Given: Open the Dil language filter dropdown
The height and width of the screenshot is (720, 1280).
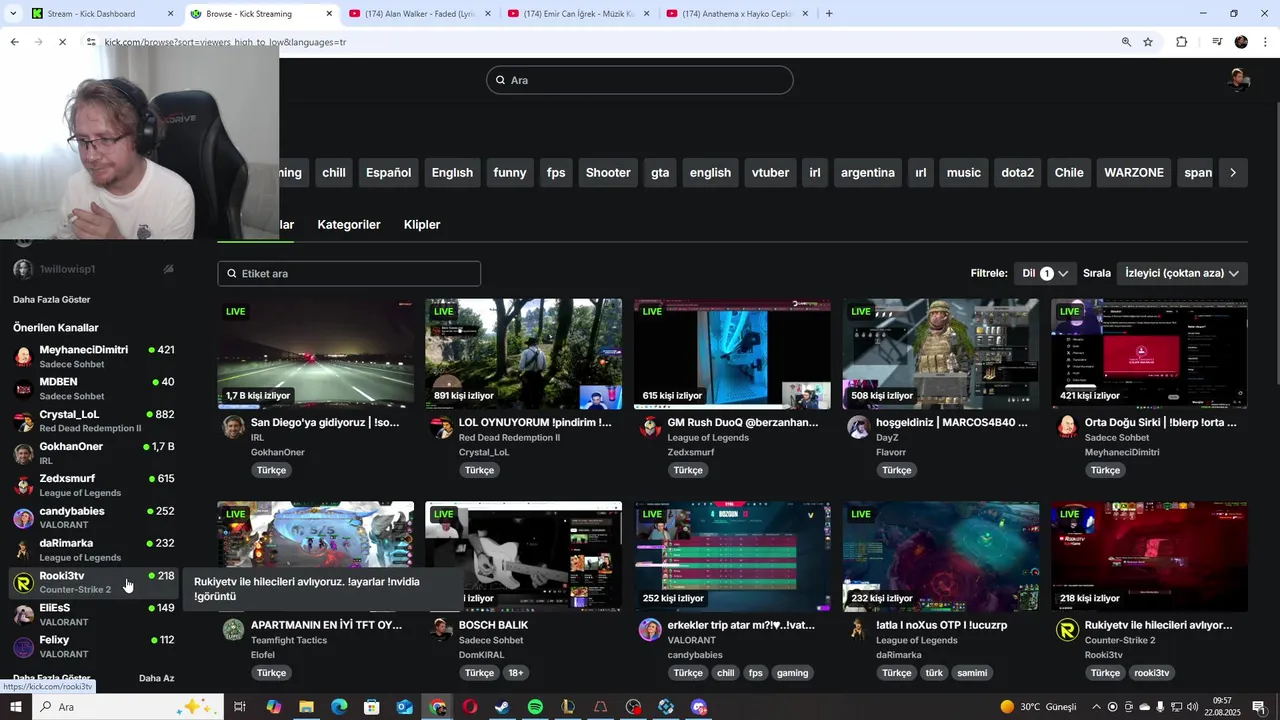Looking at the screenshot, I should point(1045,273).
